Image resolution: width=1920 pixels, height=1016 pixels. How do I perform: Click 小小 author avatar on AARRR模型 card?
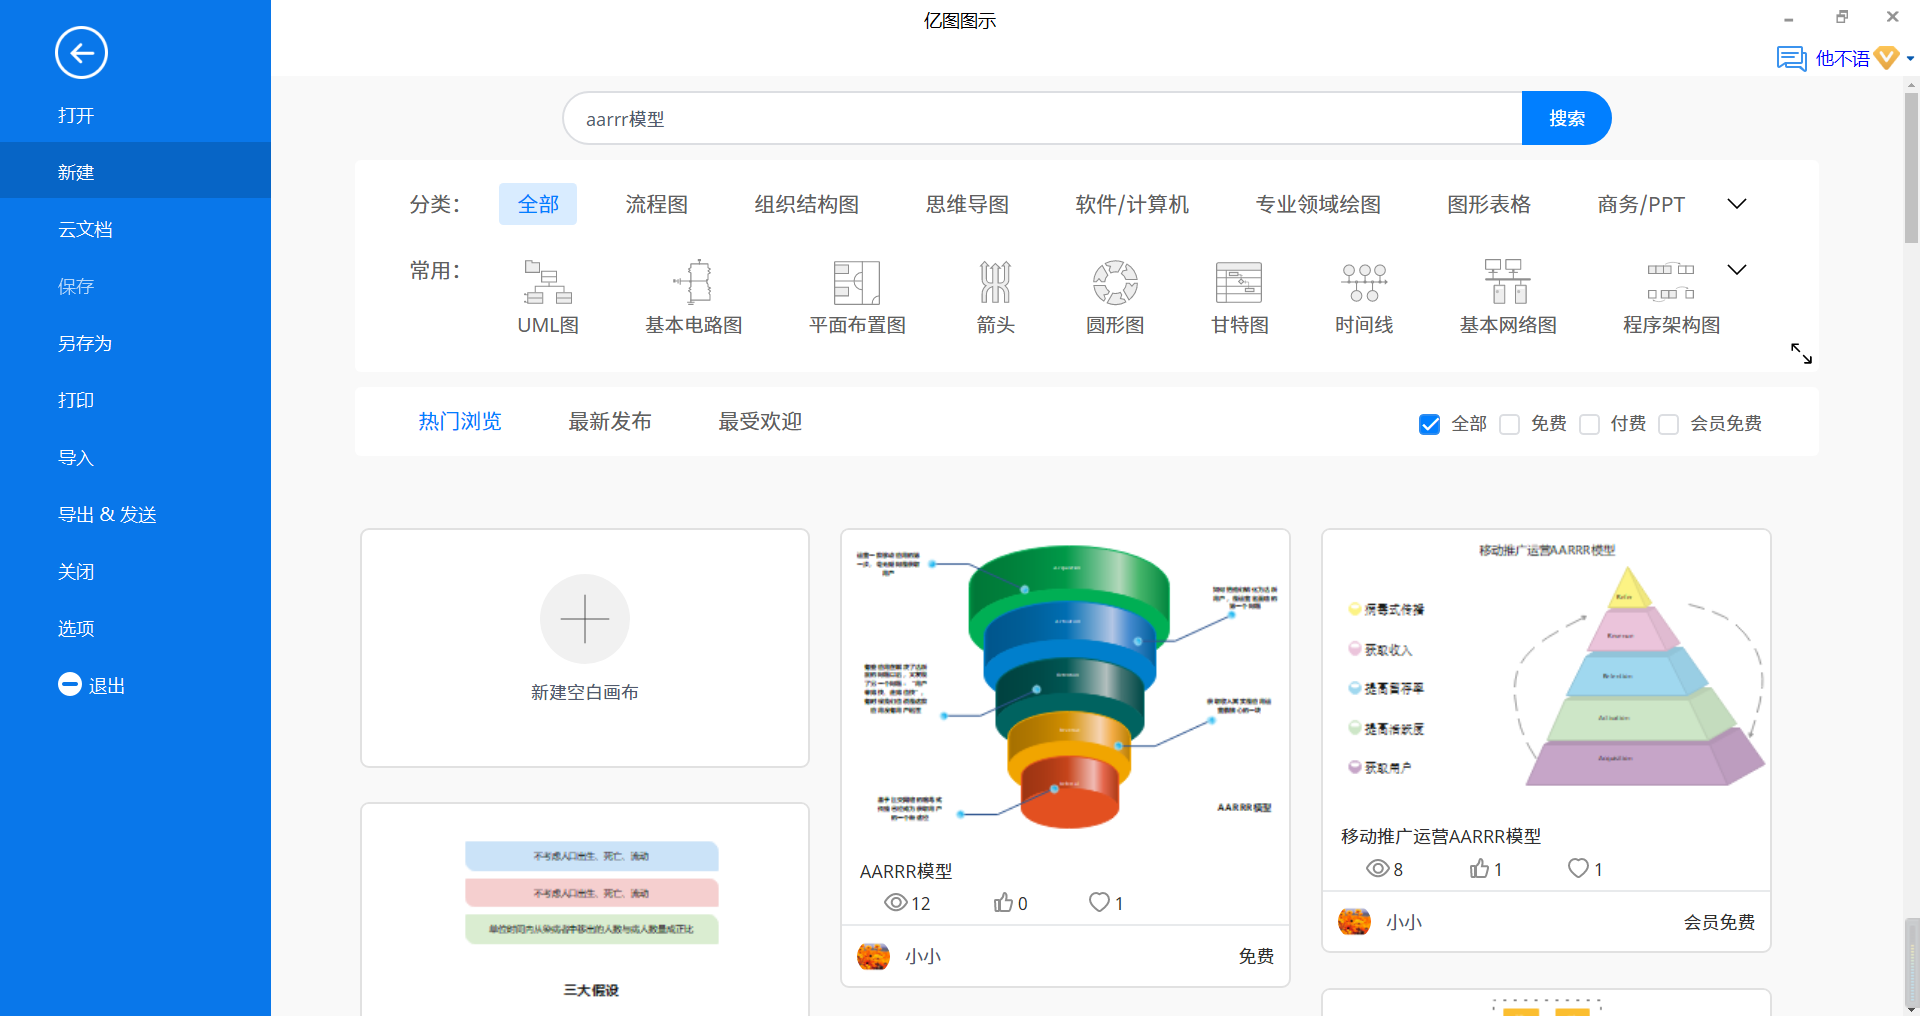point(874,956)
